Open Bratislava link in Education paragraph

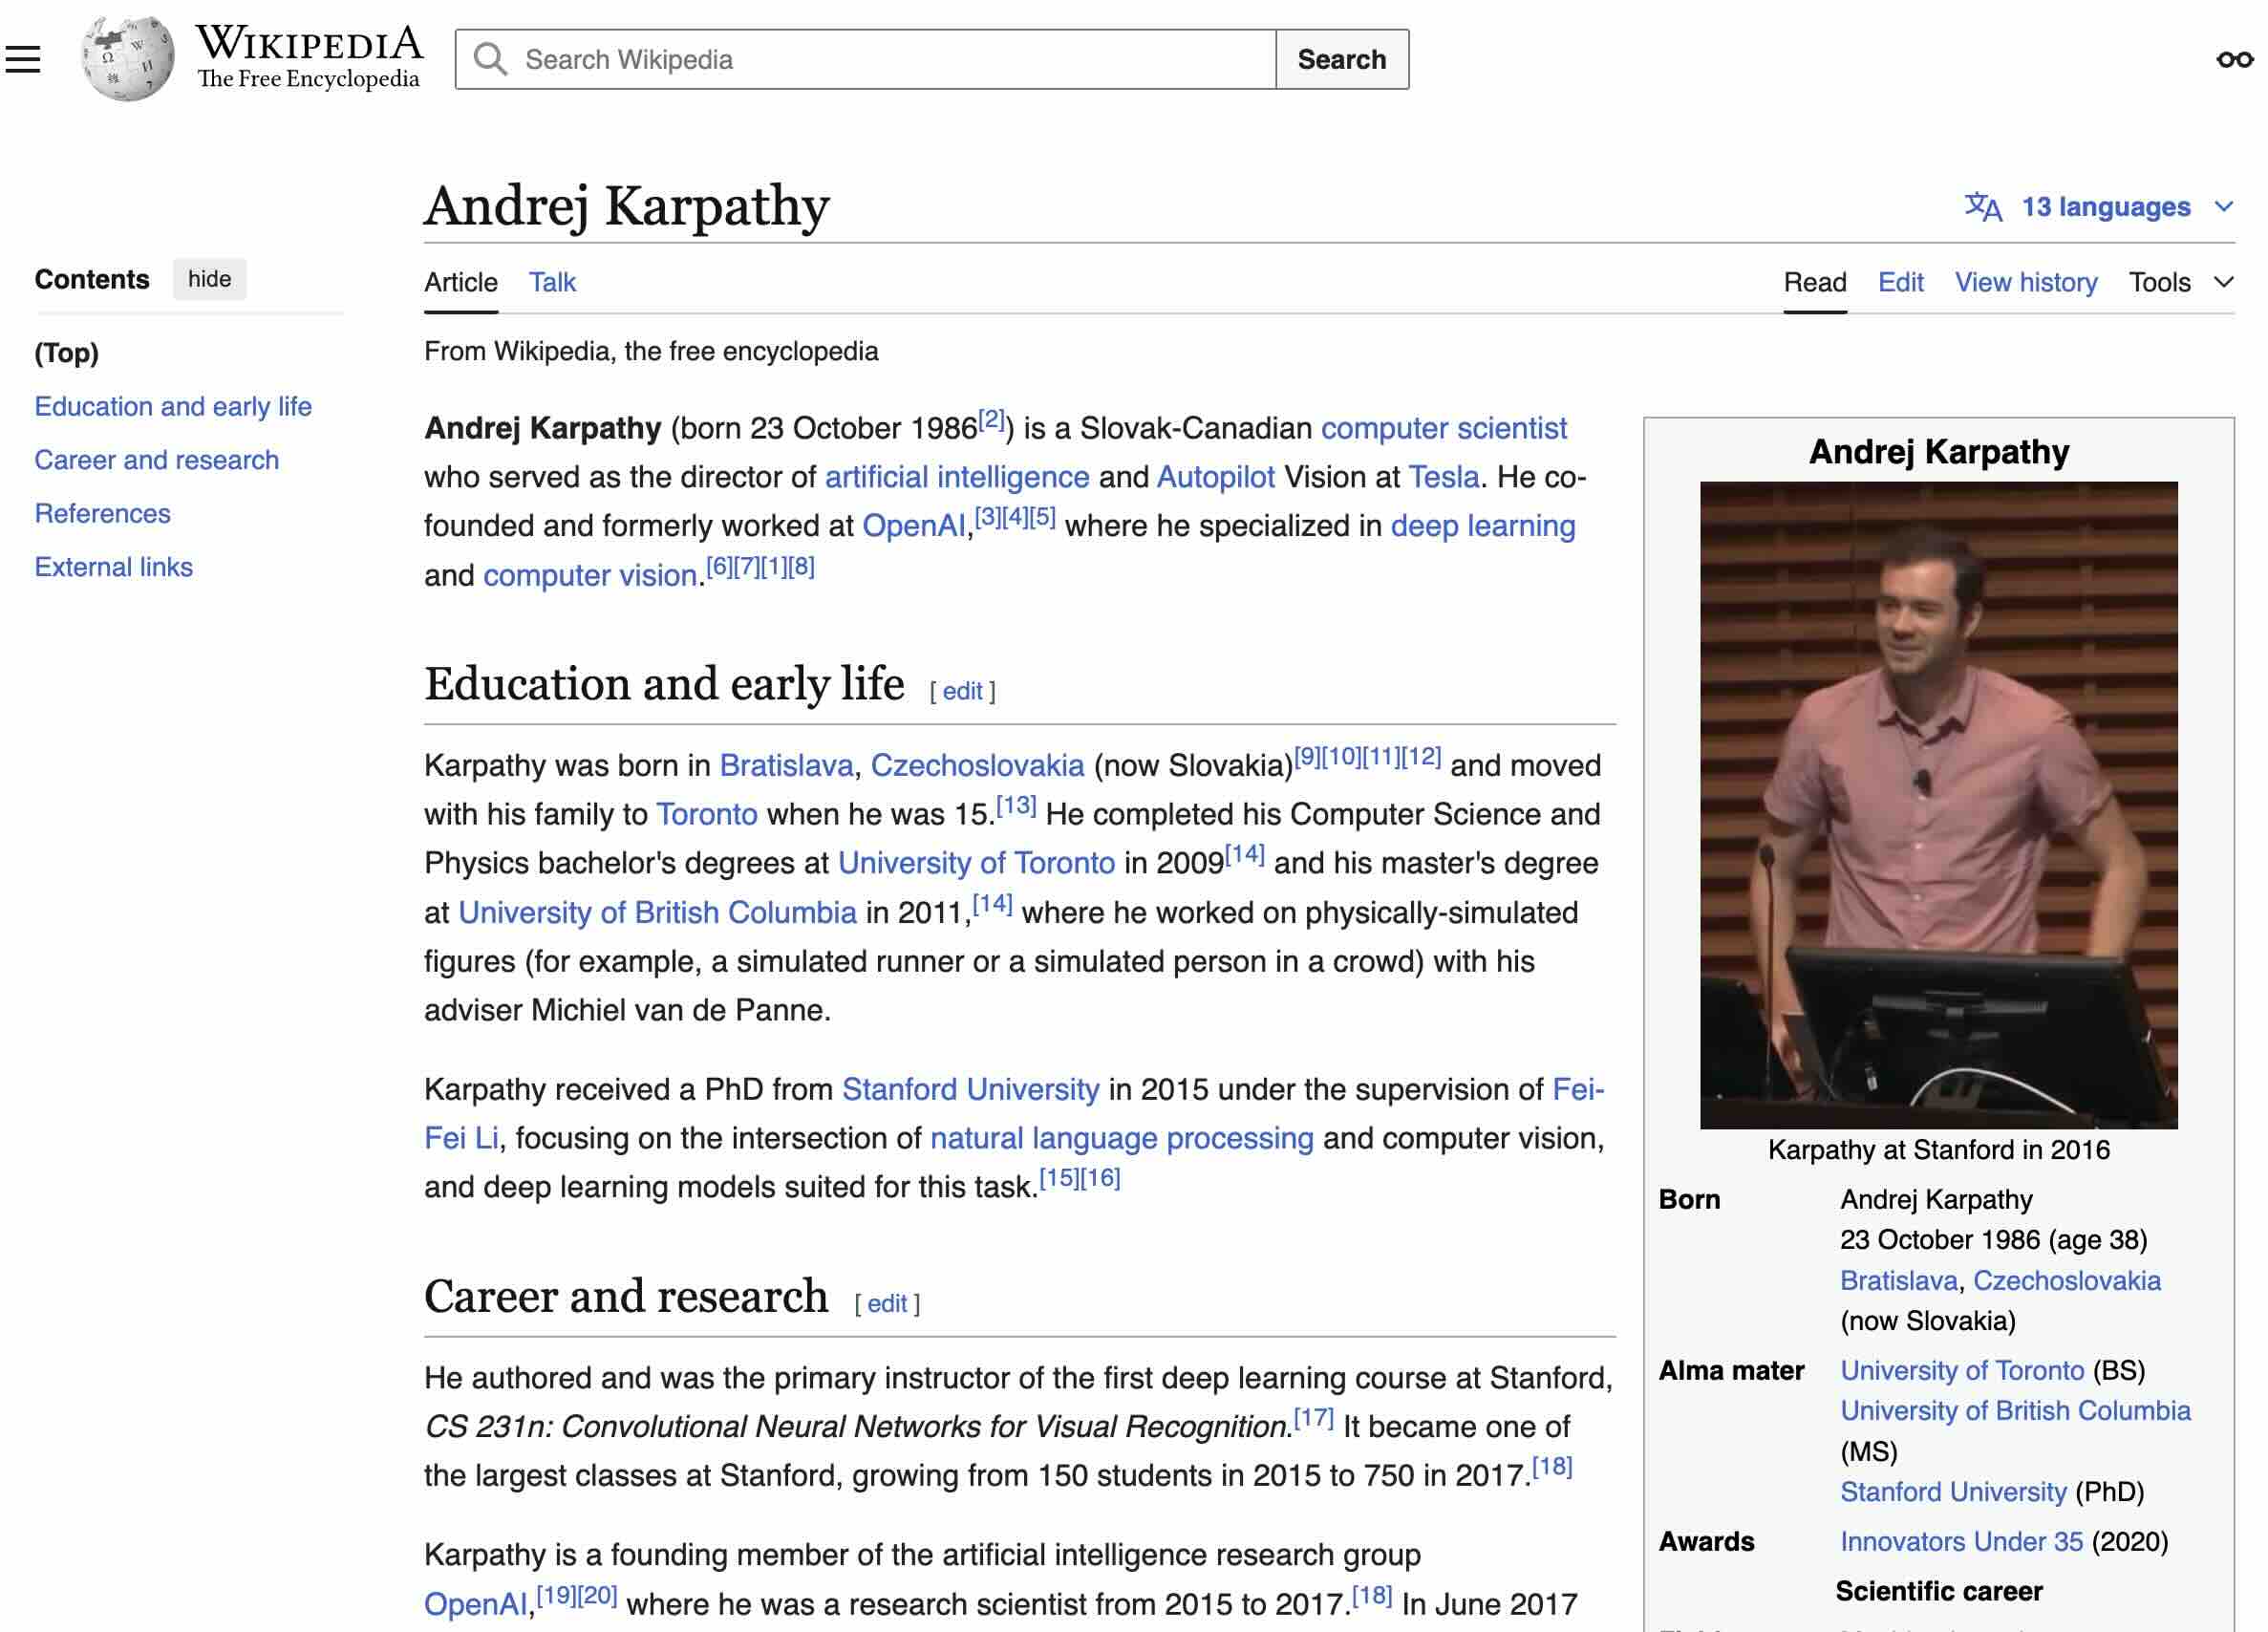786,766
